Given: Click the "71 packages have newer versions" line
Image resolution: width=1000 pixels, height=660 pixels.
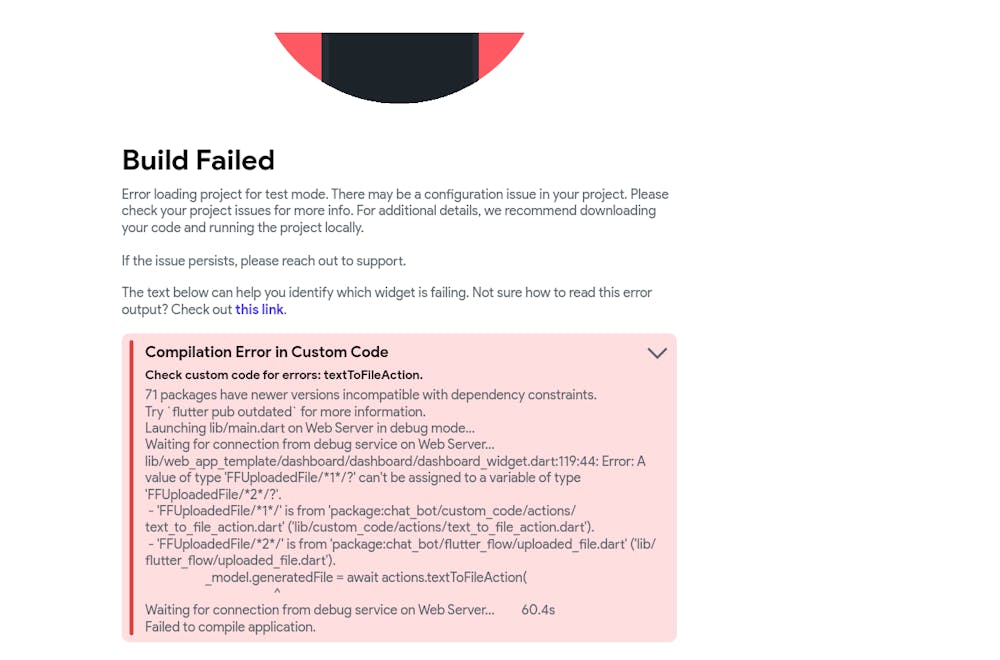Looking at the screenshot, I should coord(370,395).
